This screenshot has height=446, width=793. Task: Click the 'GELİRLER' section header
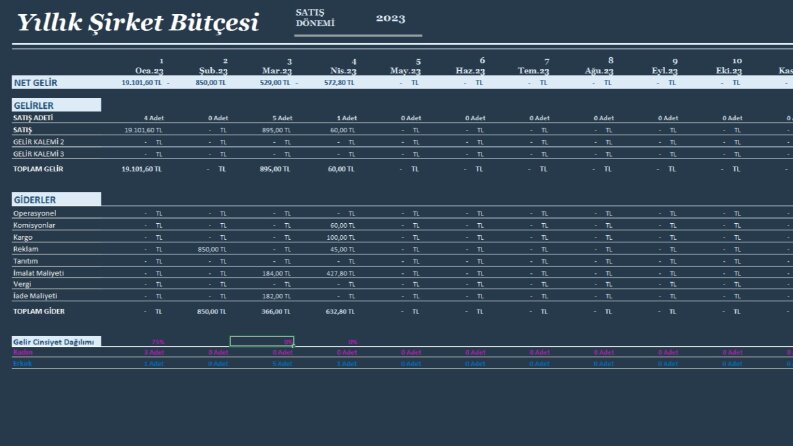pyautogui.click(x=56, y=105)
